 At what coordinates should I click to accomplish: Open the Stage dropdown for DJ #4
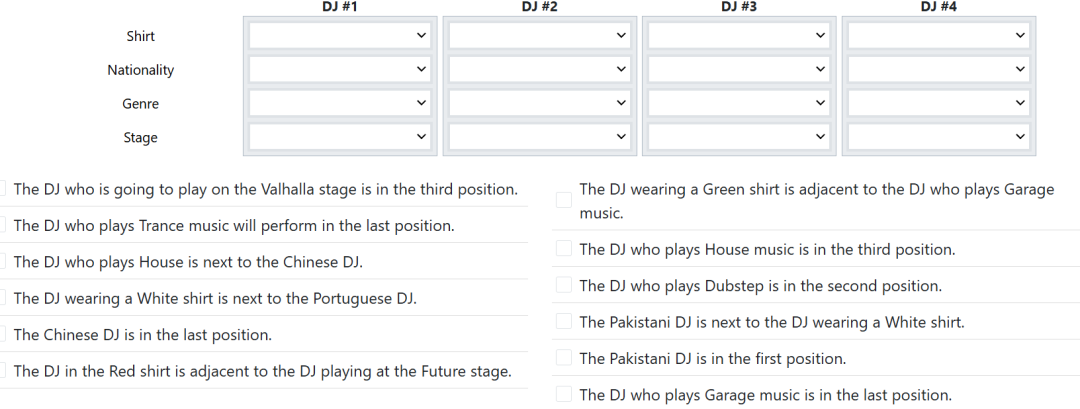coord(938,137)
